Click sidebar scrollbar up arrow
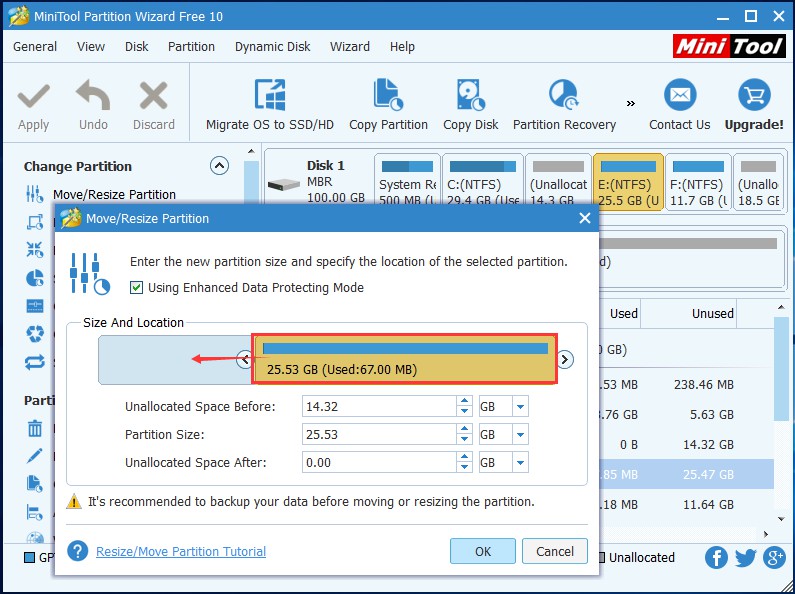The height and width of the screenshot is (594, 795). click(251, 151)
